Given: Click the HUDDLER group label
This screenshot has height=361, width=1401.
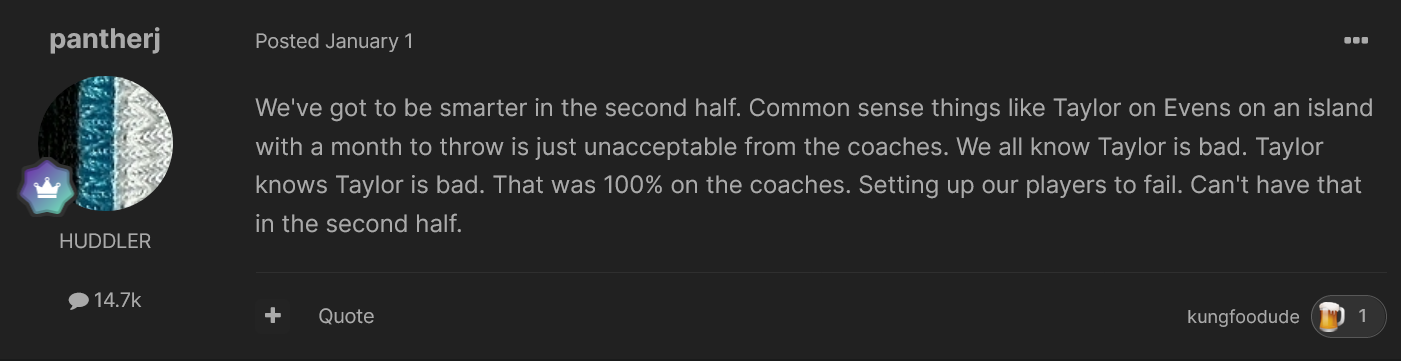Looking at the screenshot, I should pyautogui.click(x=105, y=242).
